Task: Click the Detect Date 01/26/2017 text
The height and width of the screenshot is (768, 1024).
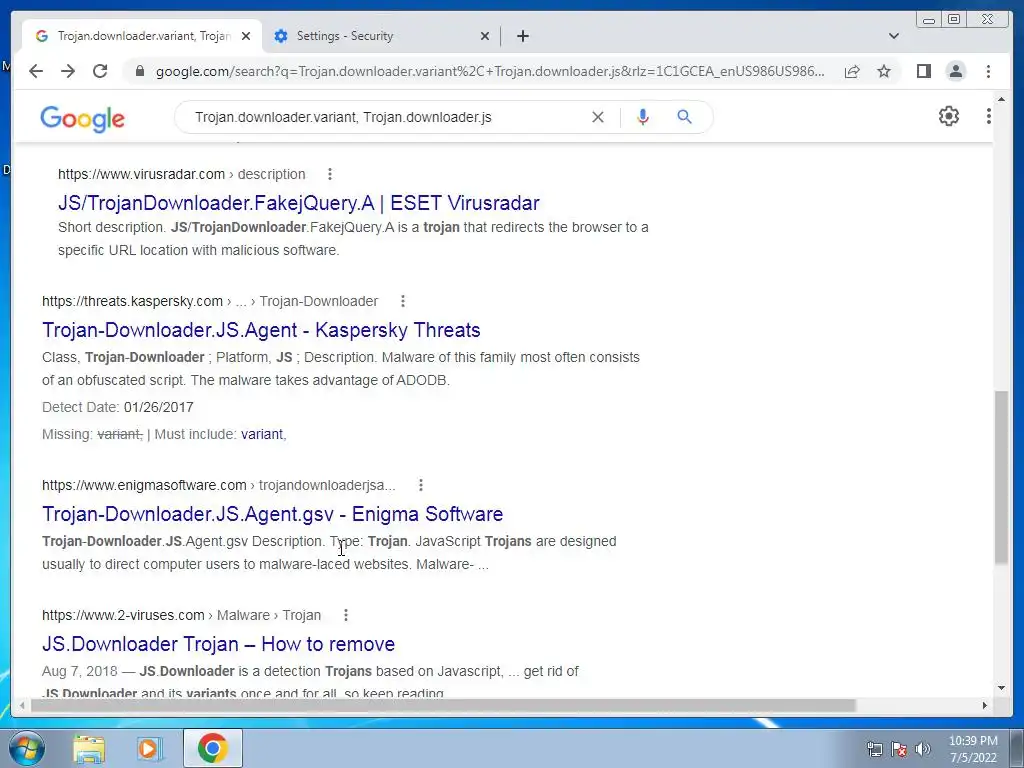Action: coord(118,408)
